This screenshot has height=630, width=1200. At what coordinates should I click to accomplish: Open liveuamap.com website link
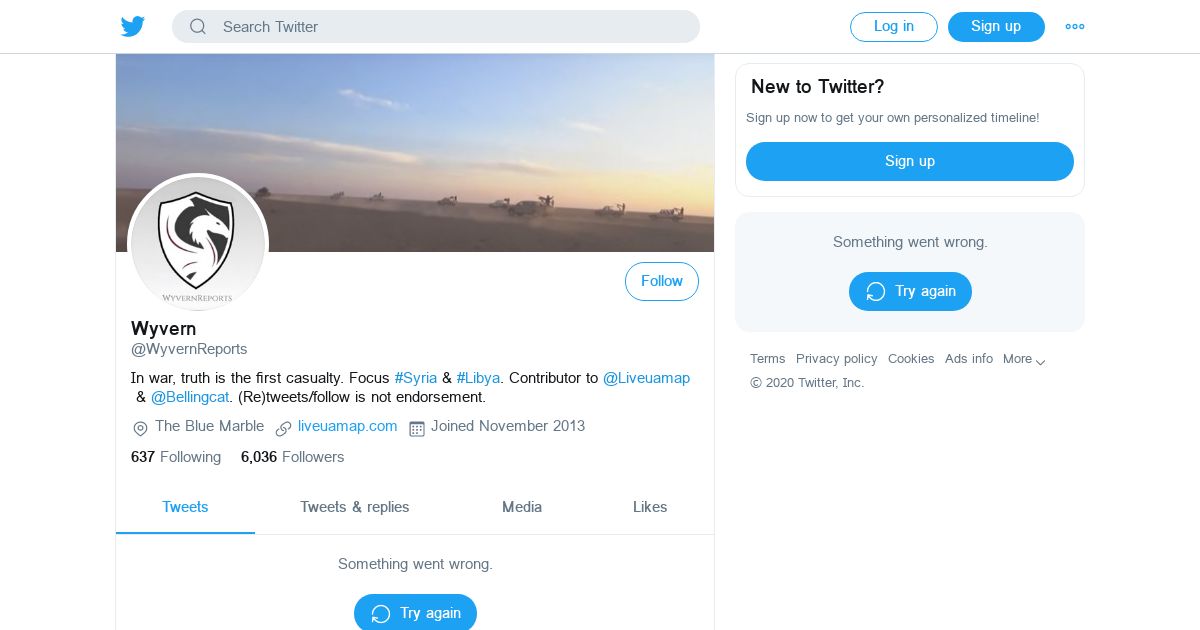(x=347, y=426)
